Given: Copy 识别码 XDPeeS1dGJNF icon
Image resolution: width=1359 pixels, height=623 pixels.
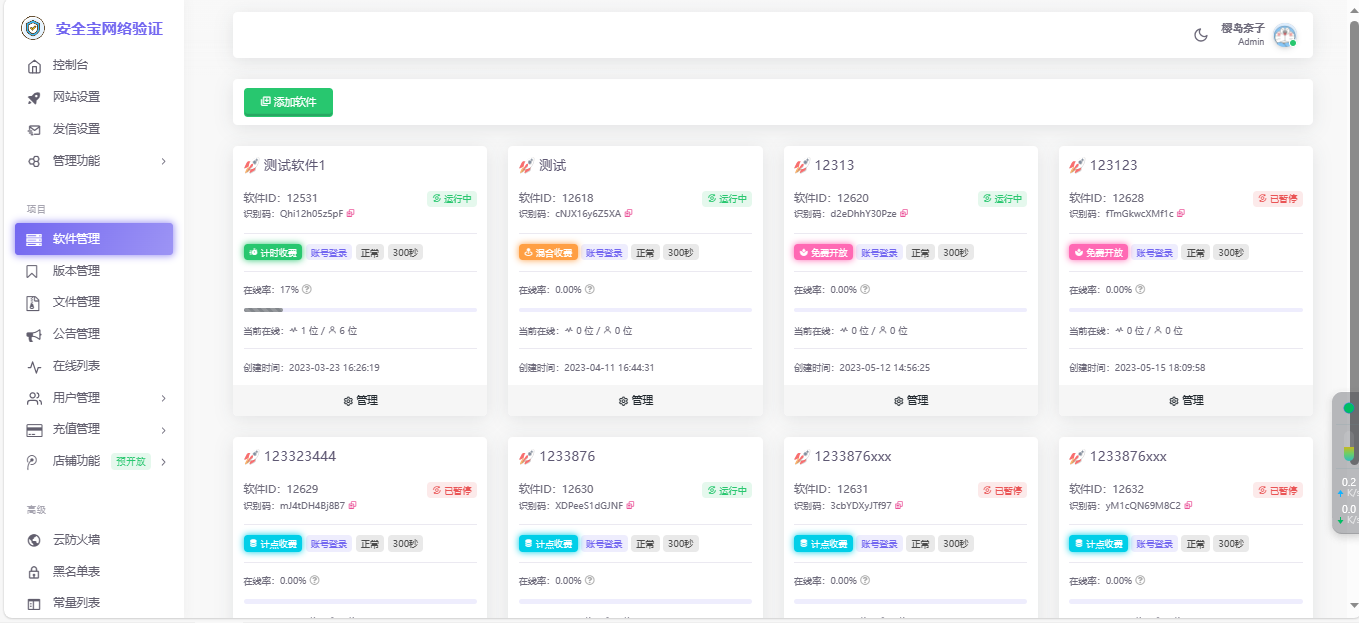Looking at the screenshot, I should coord(630,505).
